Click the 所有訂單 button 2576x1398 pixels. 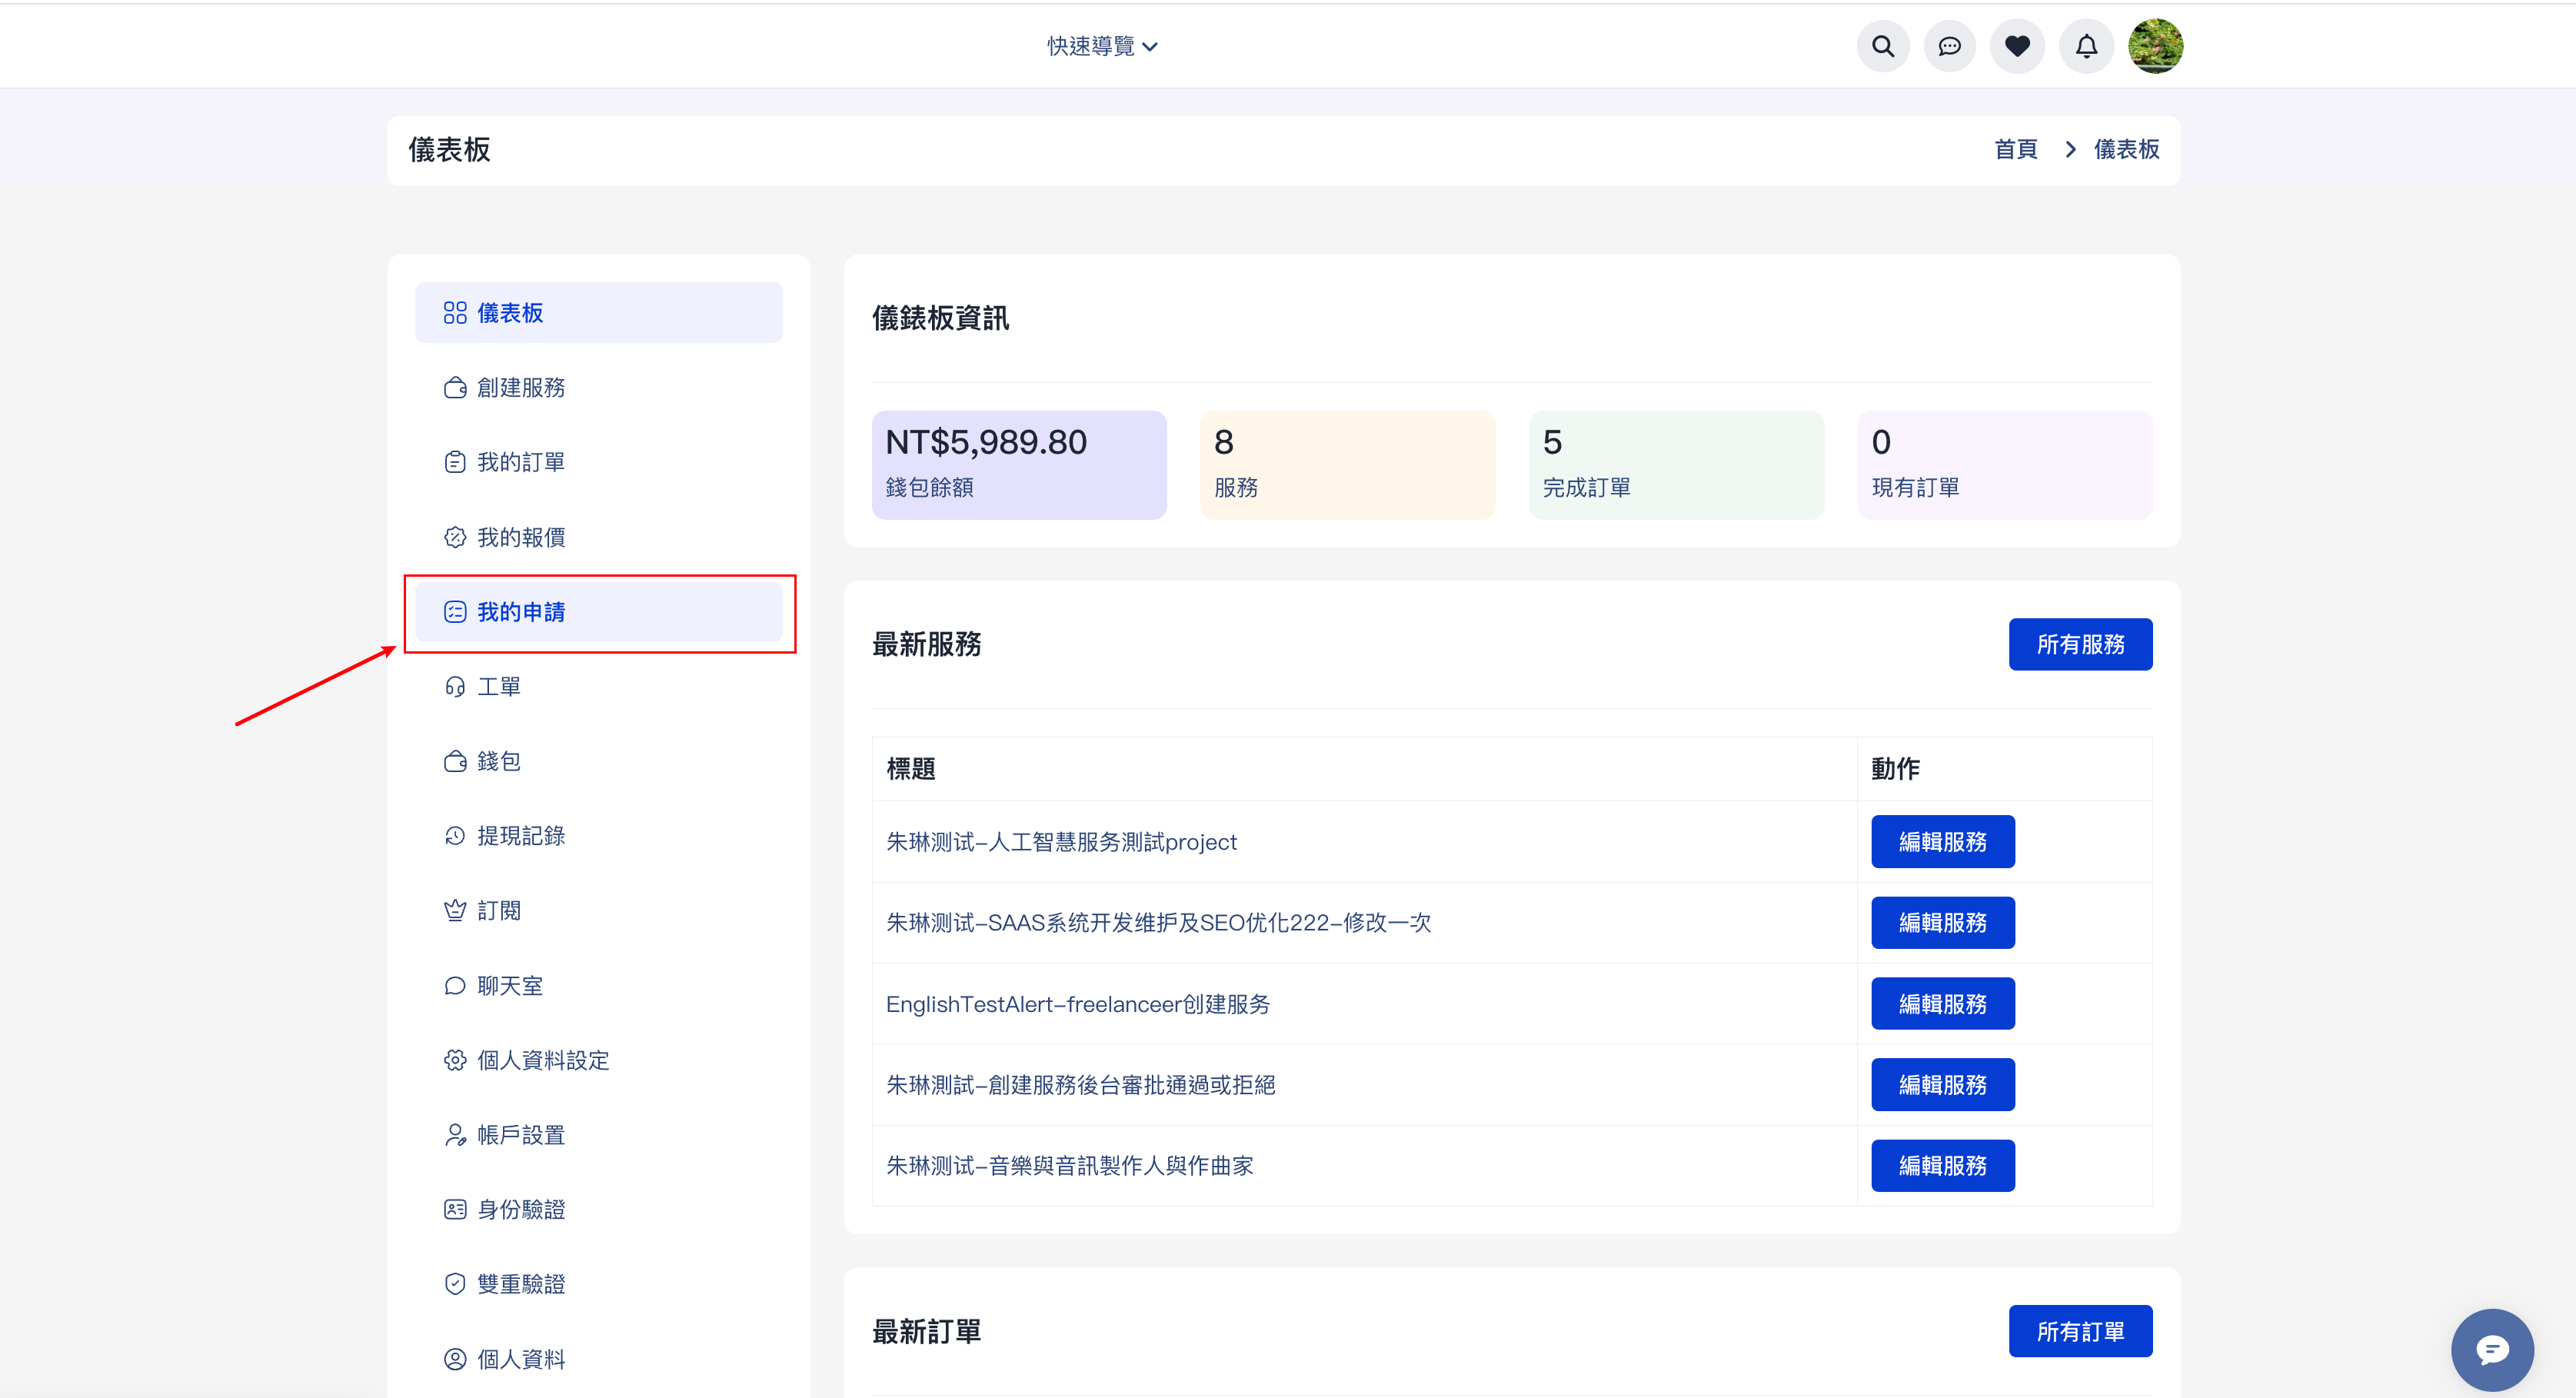[x=2080, y=1332]
